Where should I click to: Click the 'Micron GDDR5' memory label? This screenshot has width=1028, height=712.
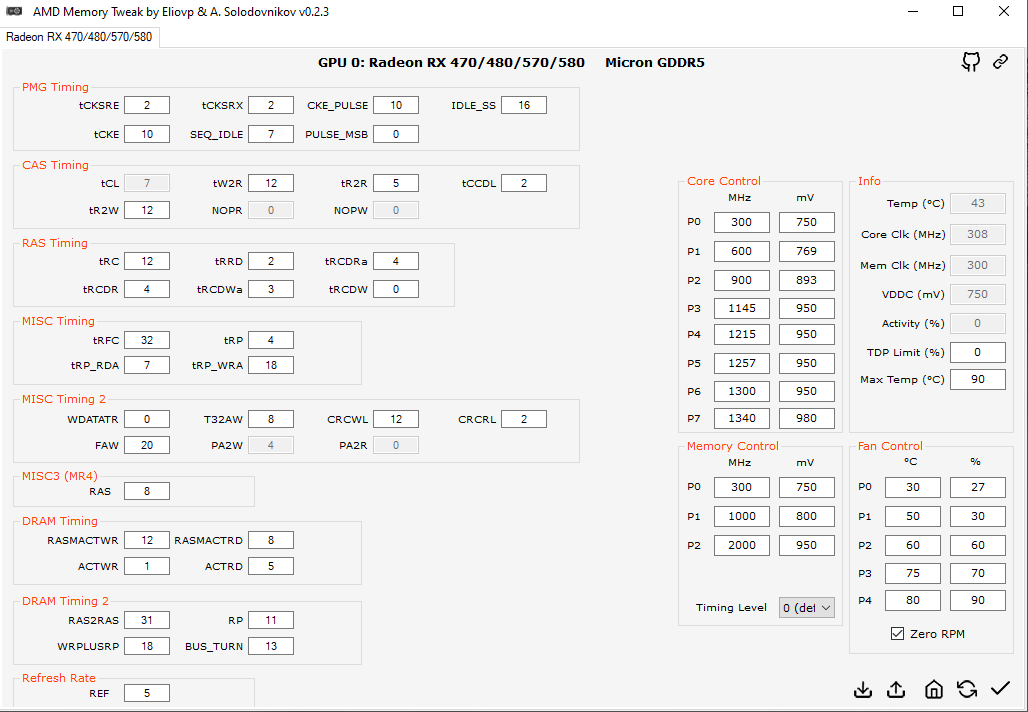(655, 63)
